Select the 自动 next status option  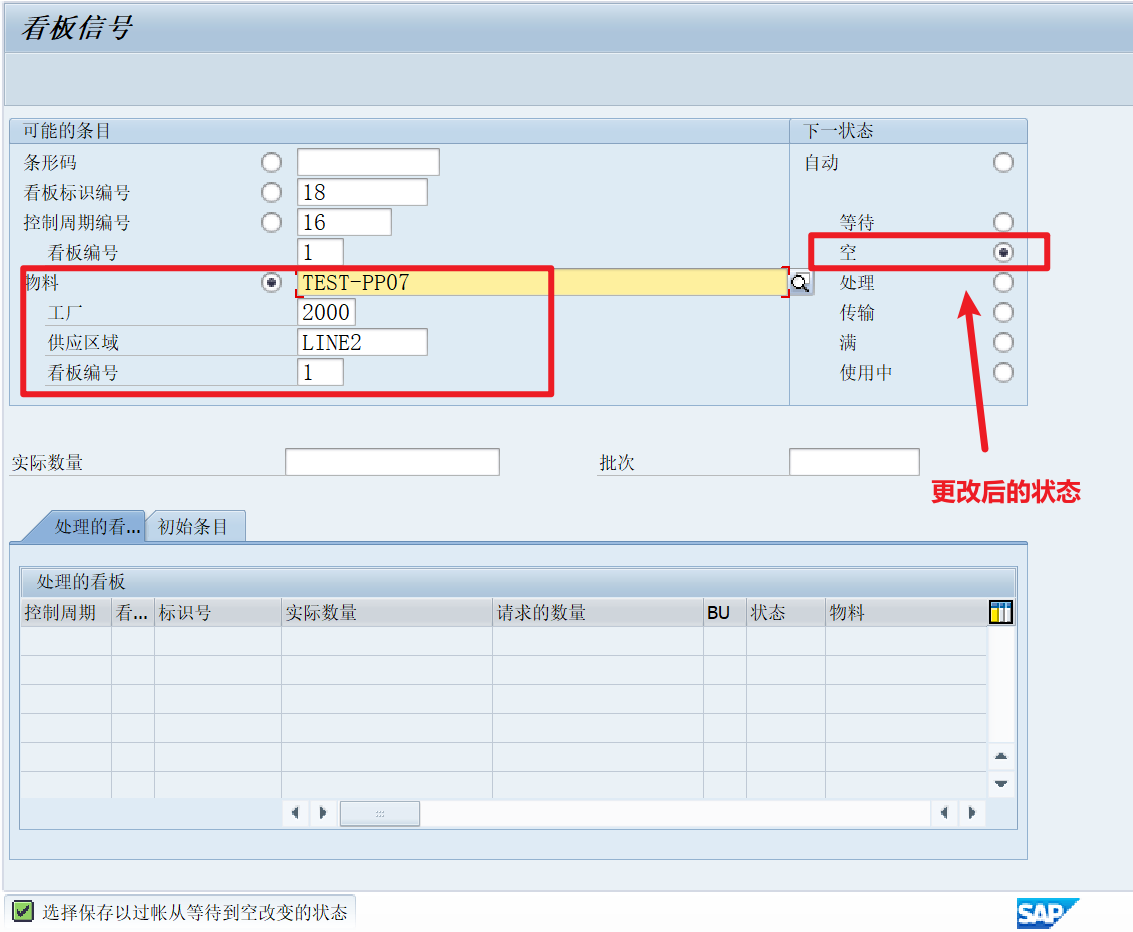(1003, 162)
